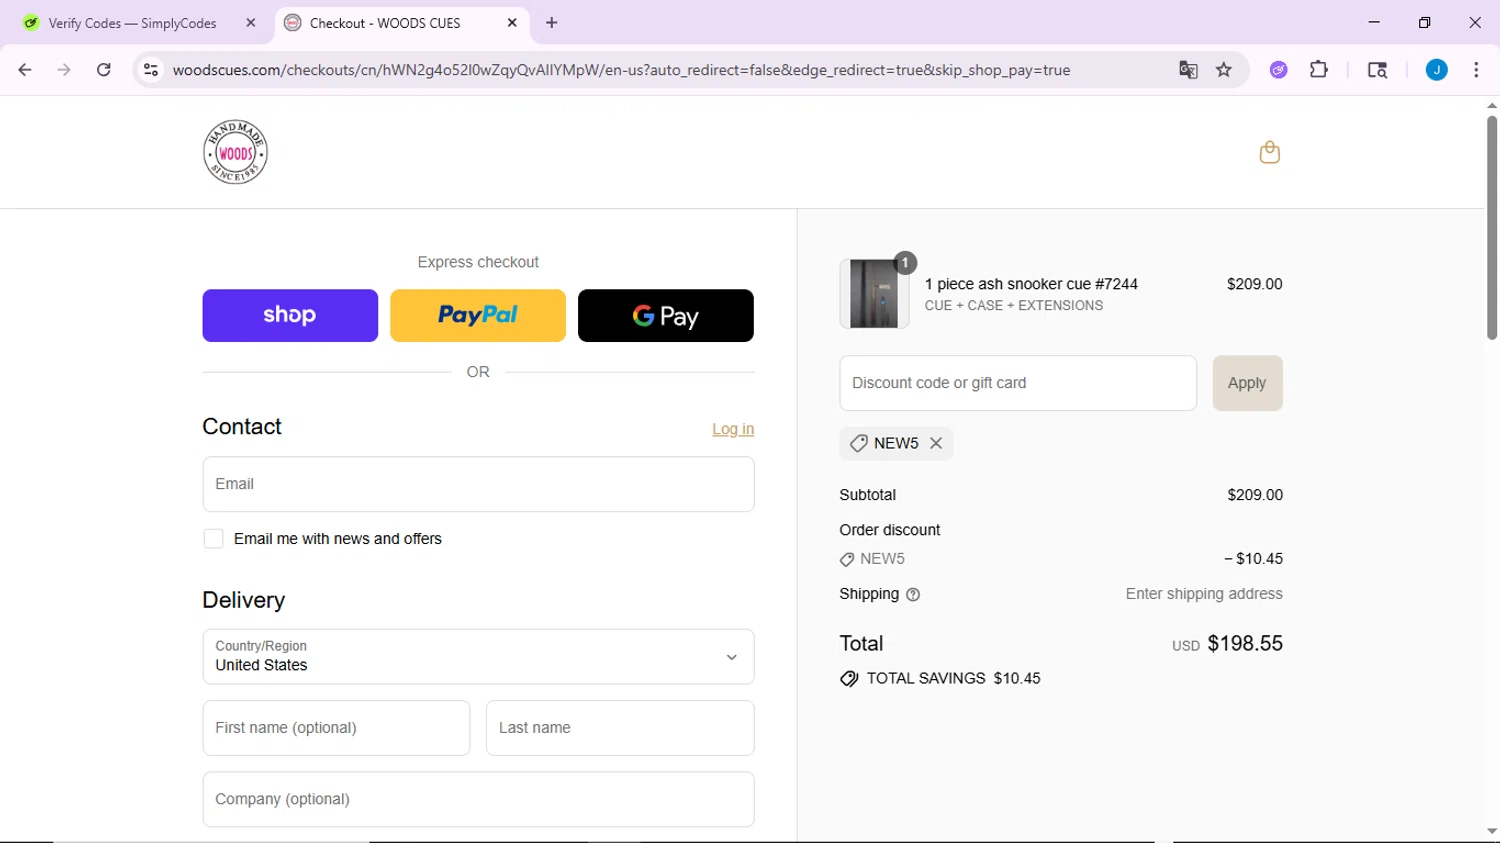Close the Verify Codes SimplyCodes tab

click(x=251, y=23)
